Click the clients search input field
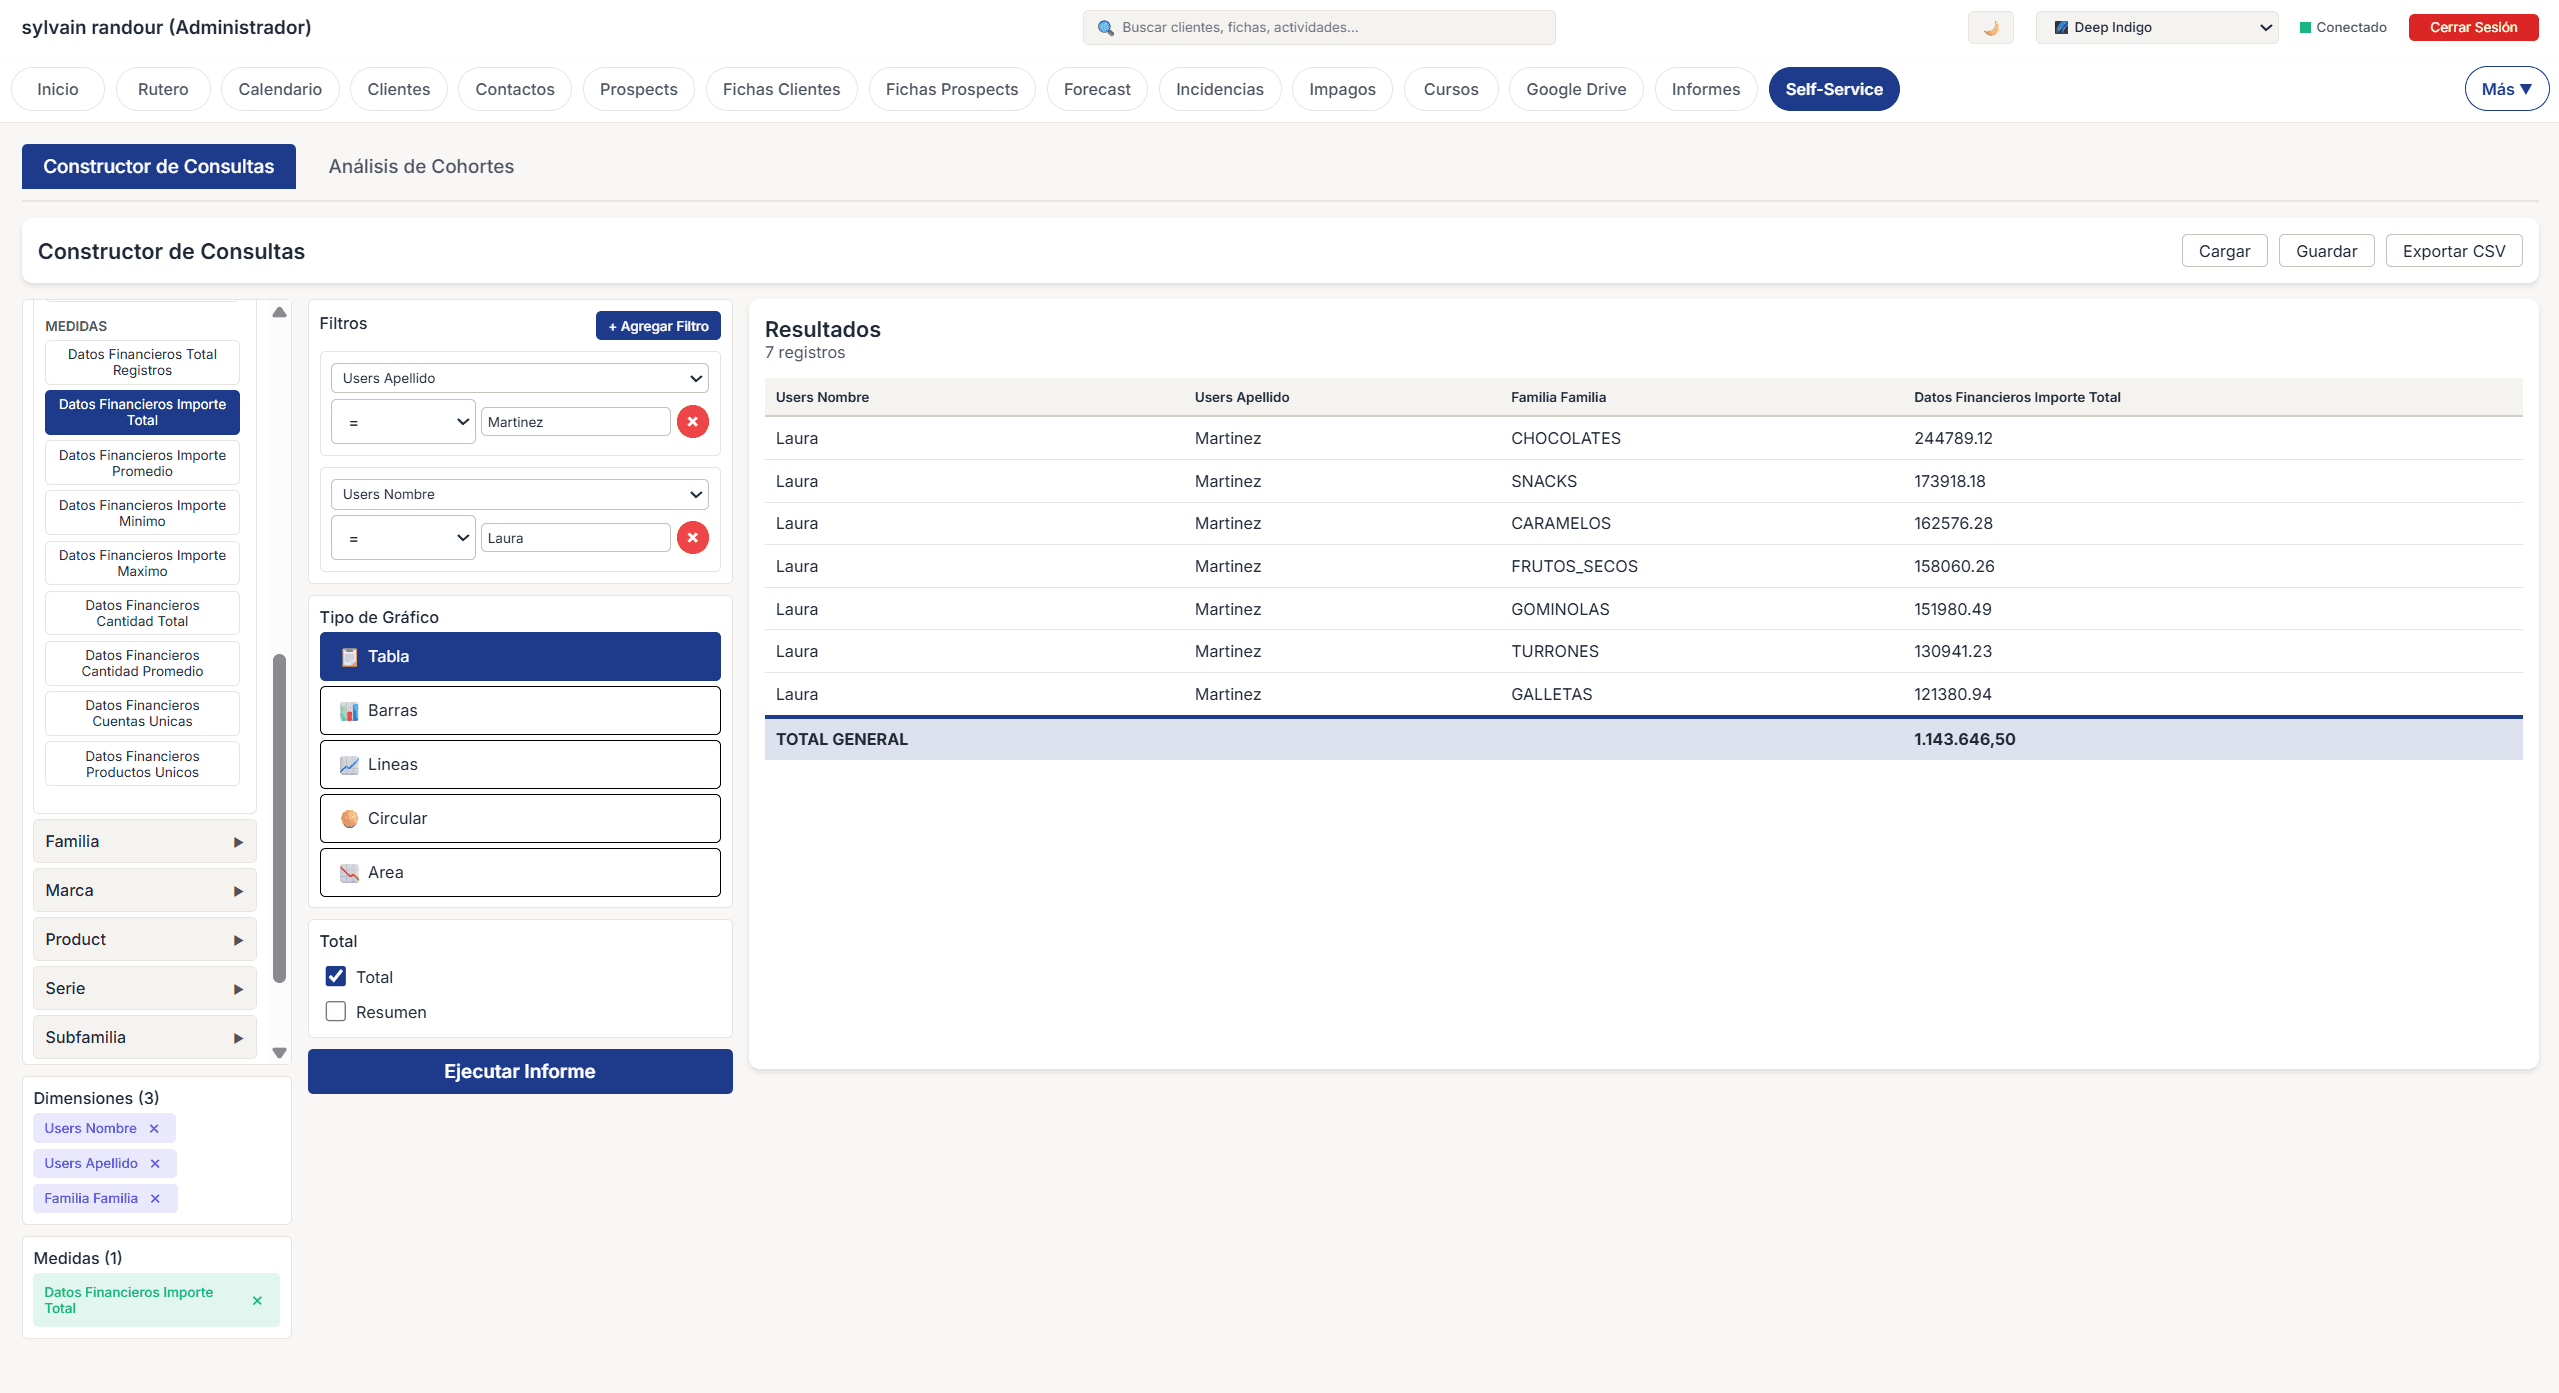Screen dimensions: 2559x1393 [1318, 27]
